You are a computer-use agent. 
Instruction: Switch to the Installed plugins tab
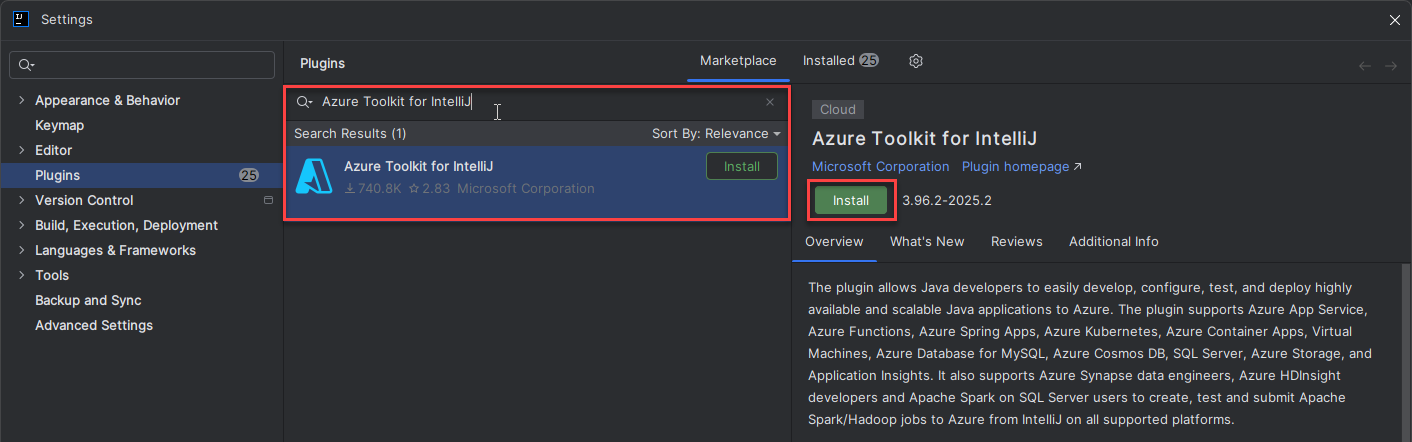click(x=839, y=61)
